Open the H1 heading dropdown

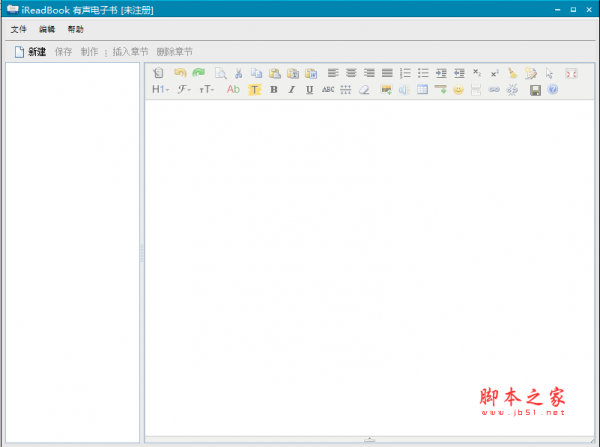[x=160, y=90]
